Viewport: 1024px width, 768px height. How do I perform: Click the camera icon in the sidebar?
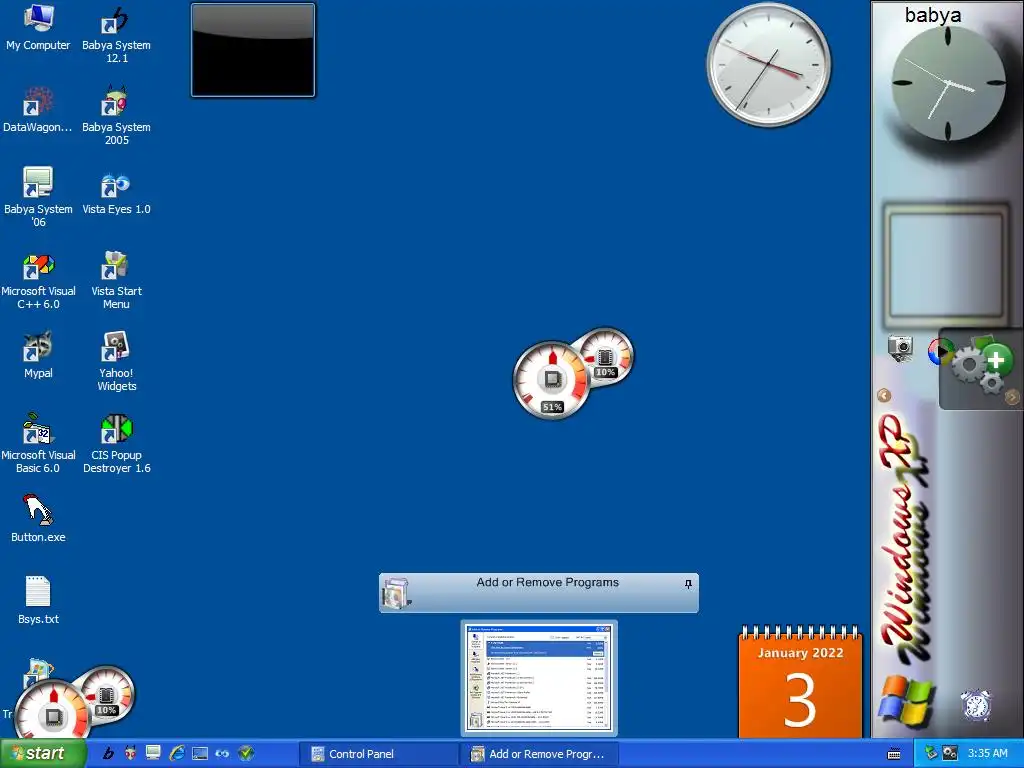point(901,348)
